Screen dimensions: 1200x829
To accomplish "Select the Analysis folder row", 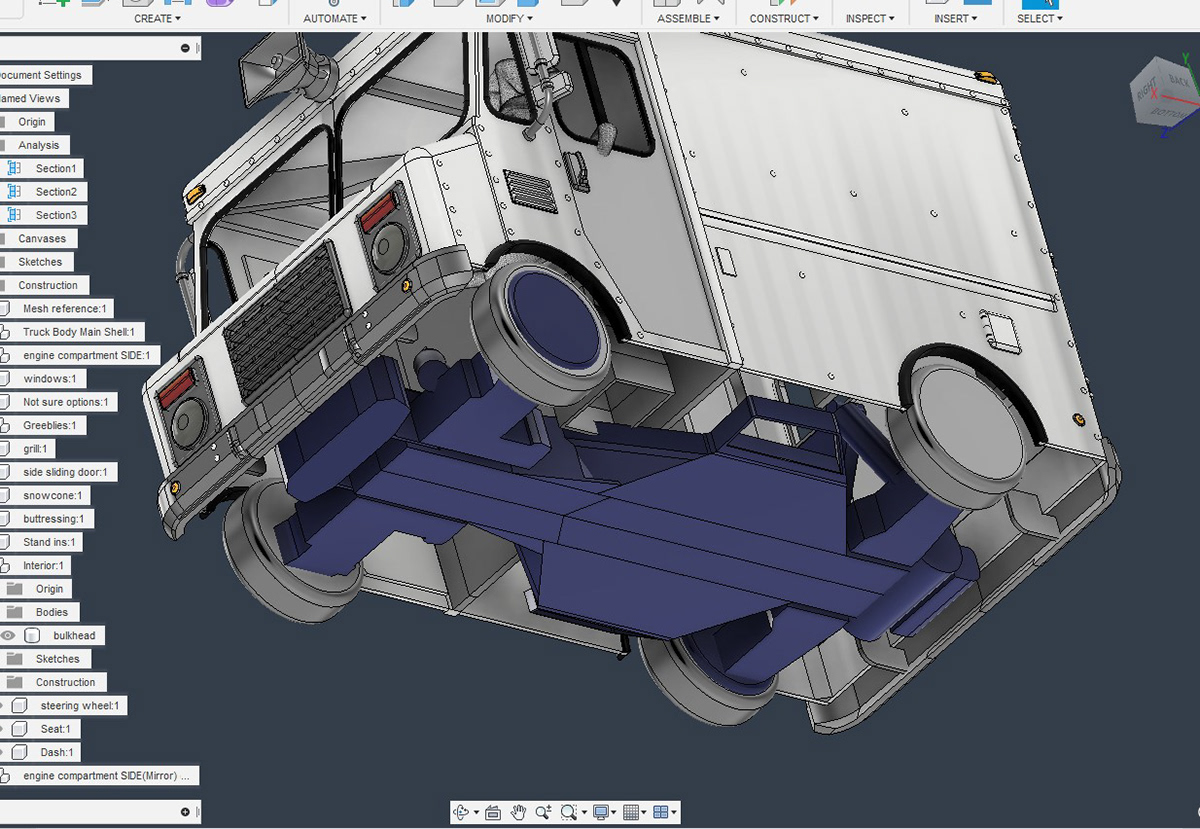I will tap(33, 145).
